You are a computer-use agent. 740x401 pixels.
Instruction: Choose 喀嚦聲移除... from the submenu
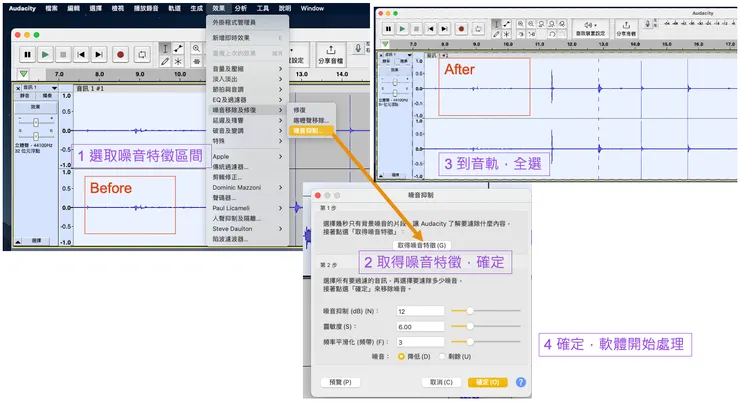[x=311, y=120]
